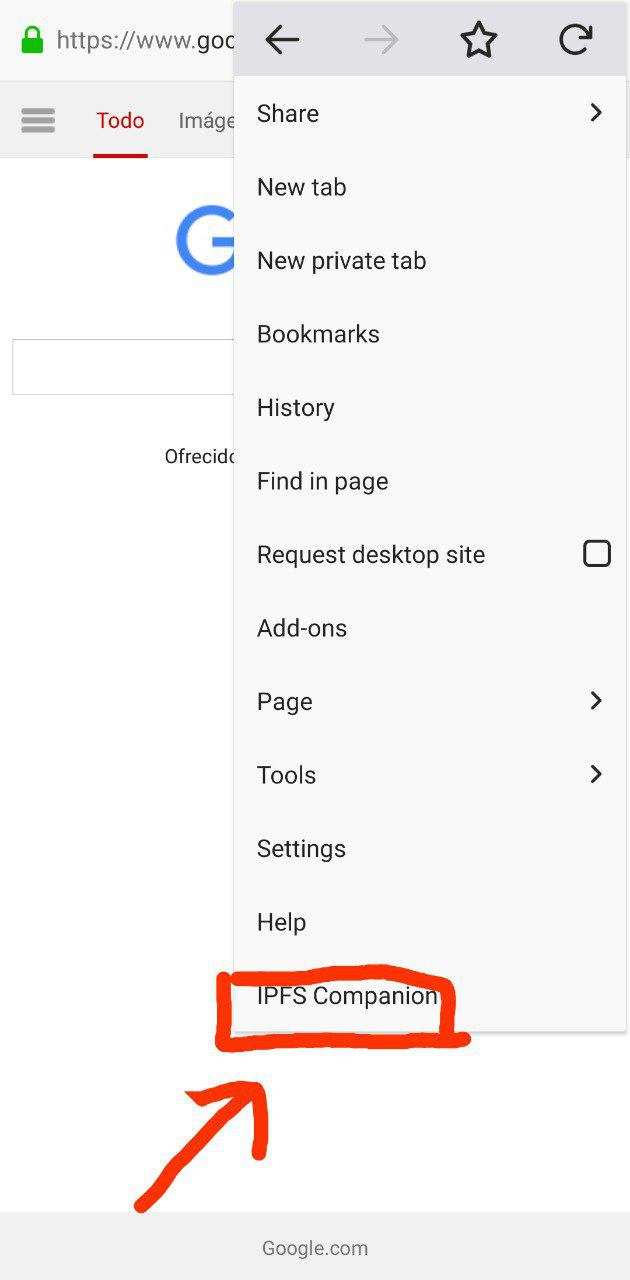Open Add-ons menu entry
This screenshot has width=630, height=1280.
click(430, 628)
